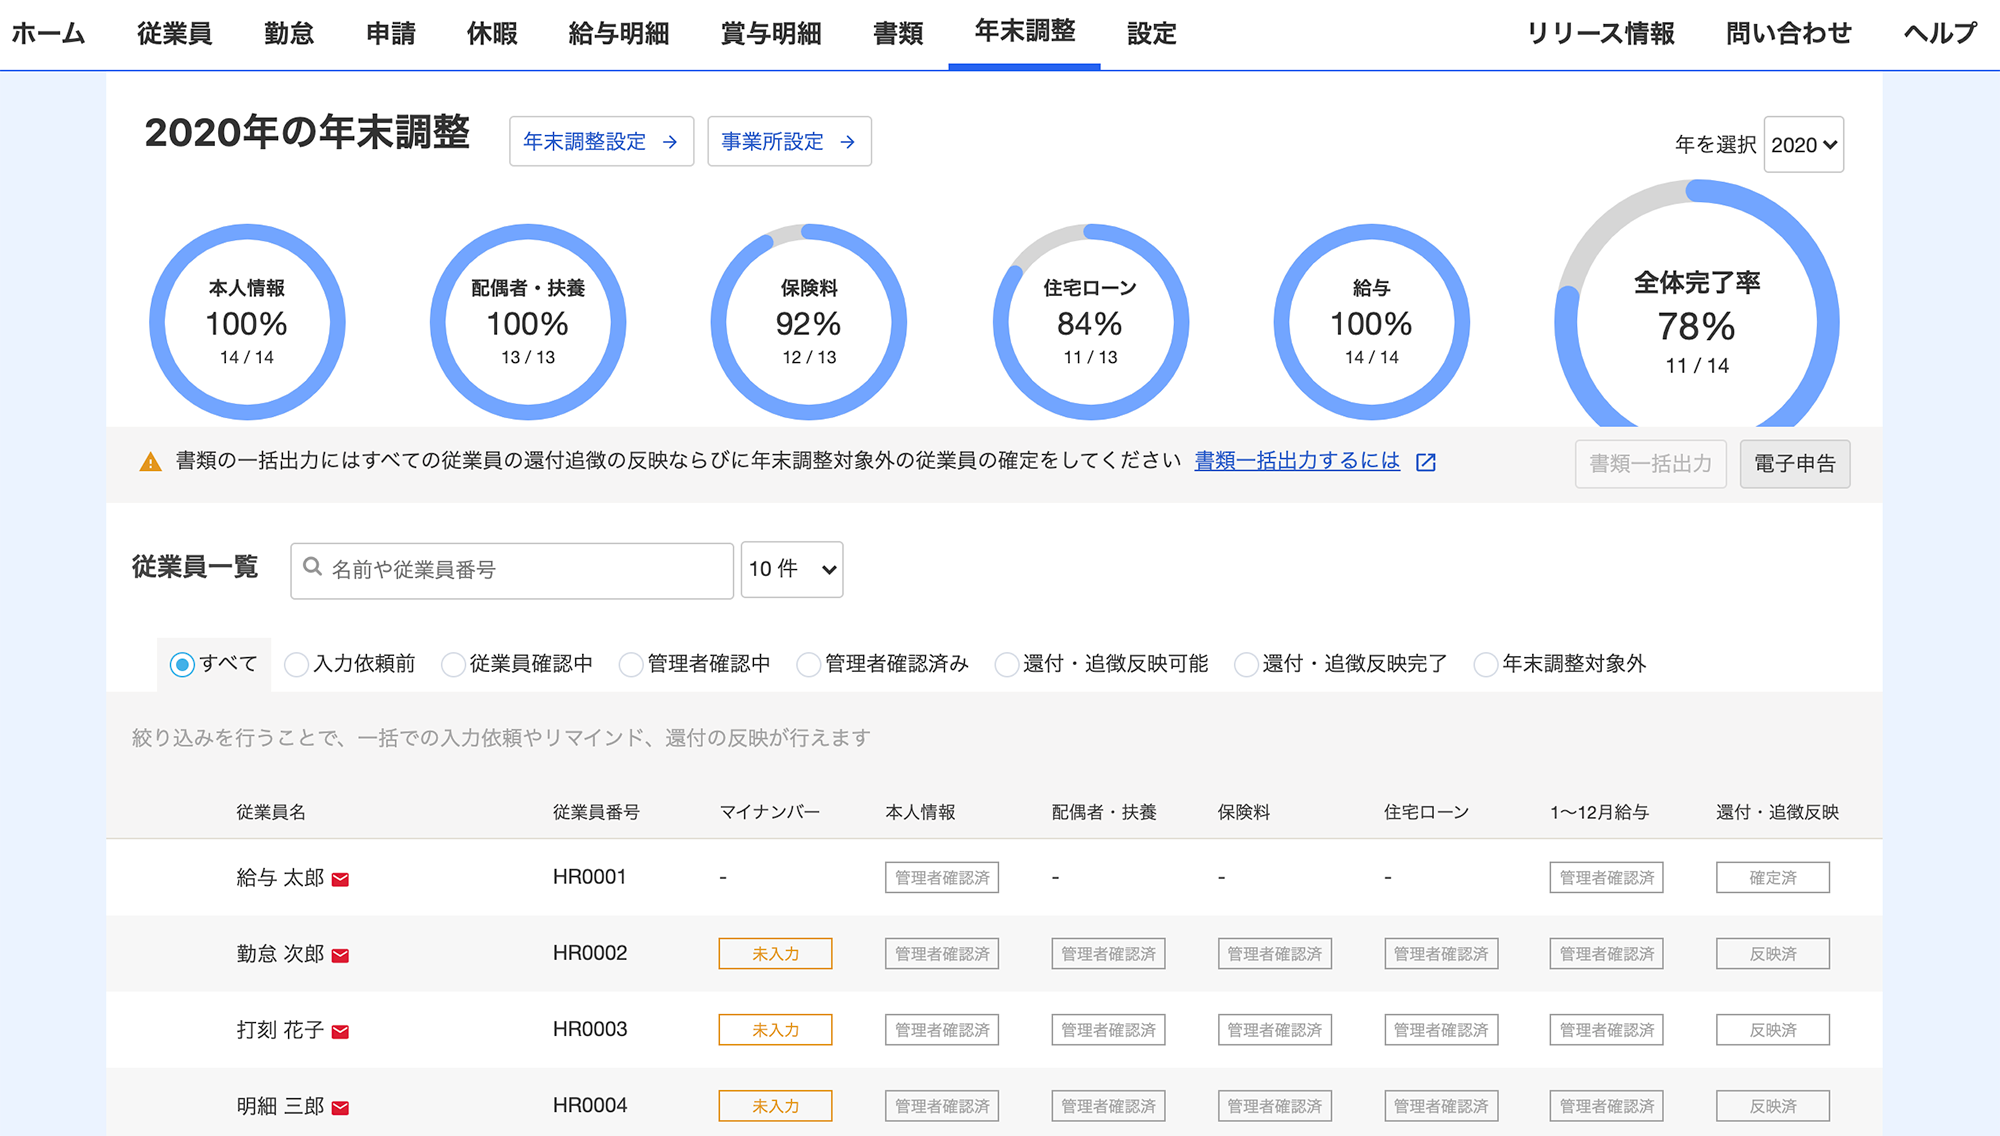Viewport: 2000px width, 1136px height.
Task: Click the employee name search field
Action: pos(512,570)
